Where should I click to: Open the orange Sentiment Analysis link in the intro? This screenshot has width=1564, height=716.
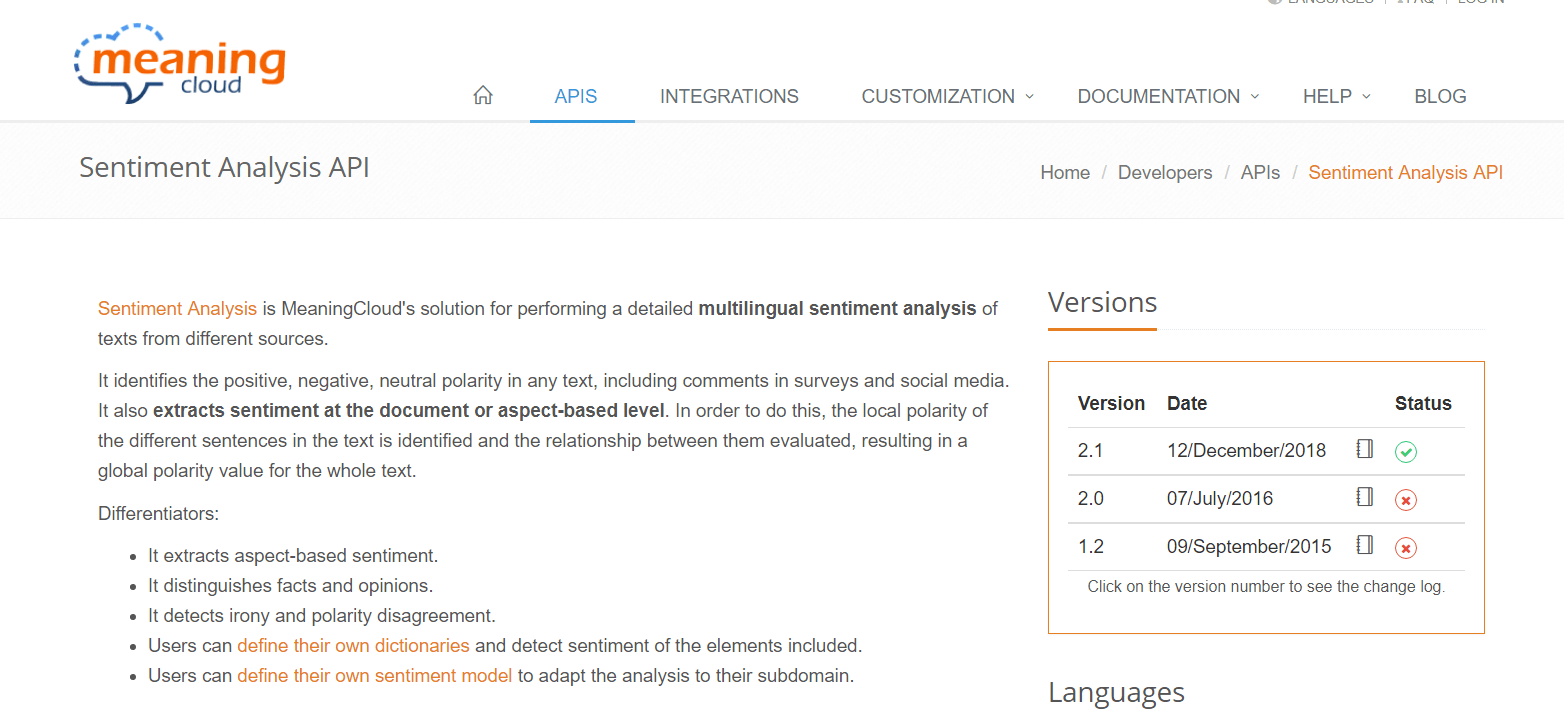click(177, 309)
